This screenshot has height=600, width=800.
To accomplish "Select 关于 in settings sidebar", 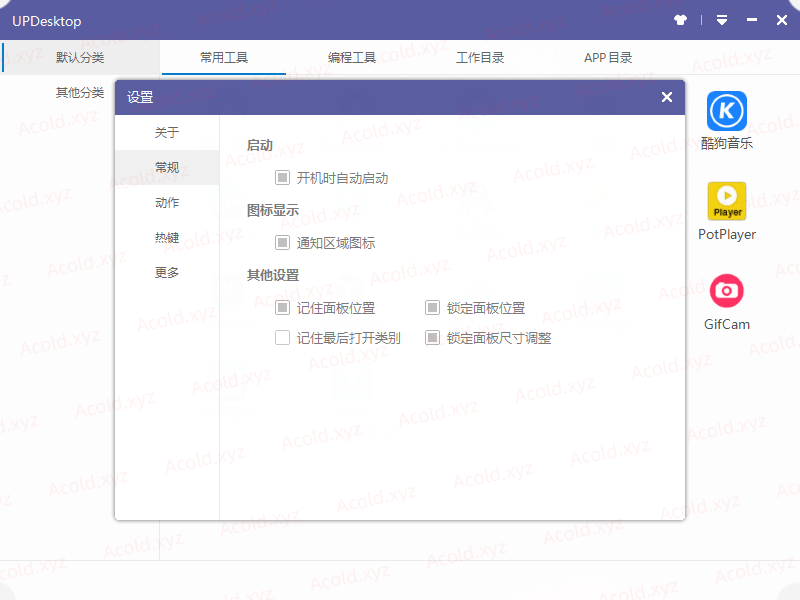I will click(x=167, y=133).
